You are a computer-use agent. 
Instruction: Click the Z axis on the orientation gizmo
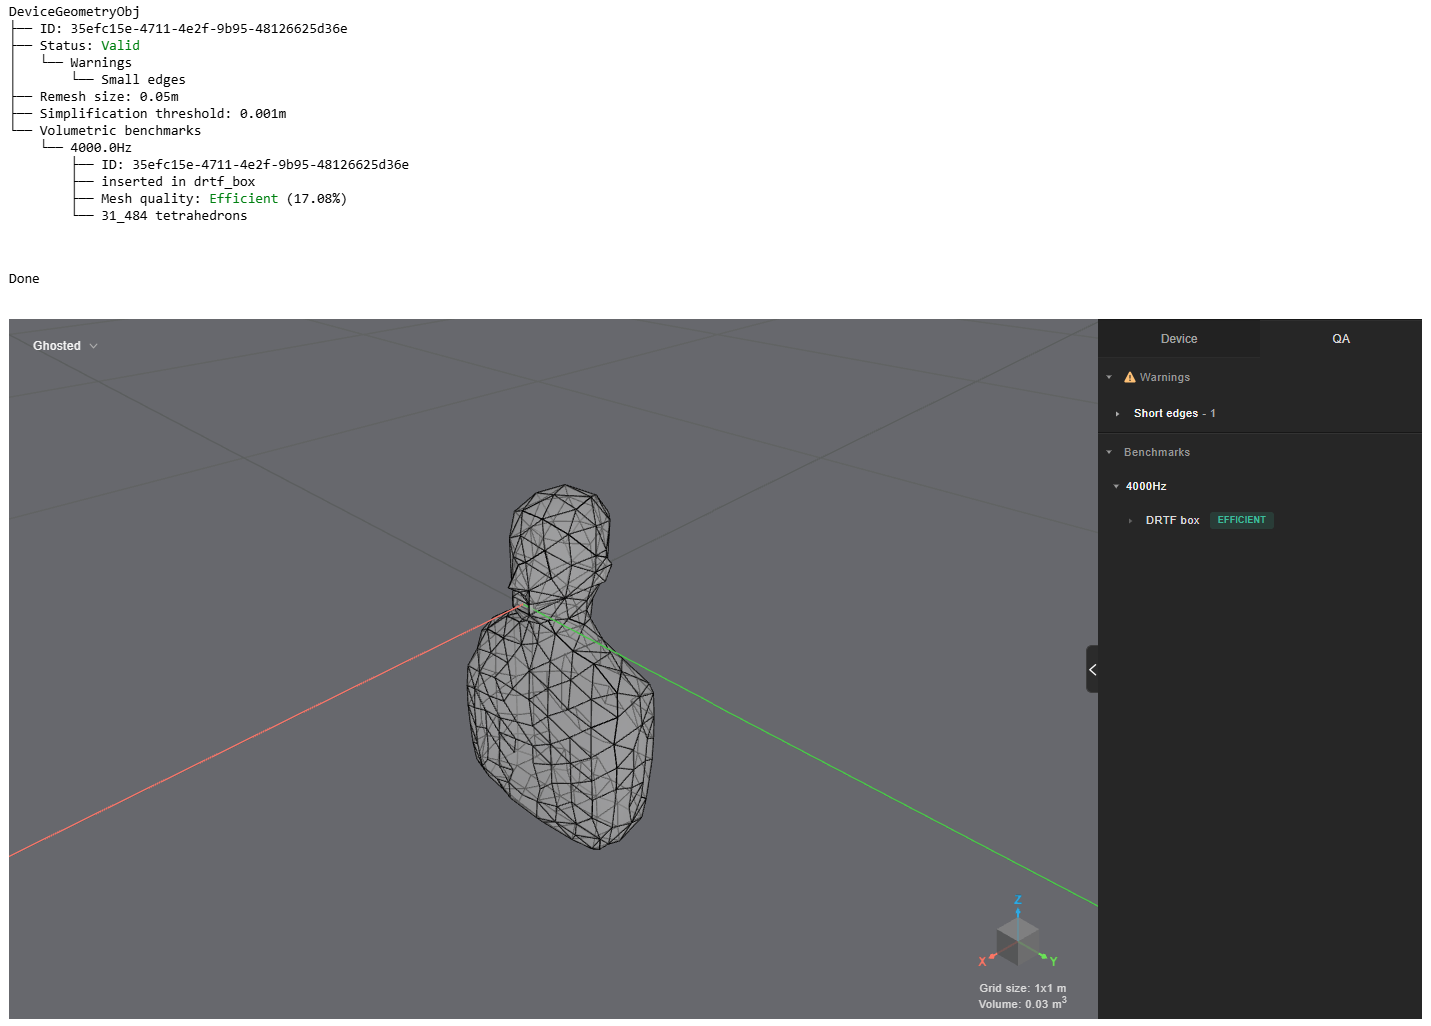pyautogui.click(x=1018, y=900)
